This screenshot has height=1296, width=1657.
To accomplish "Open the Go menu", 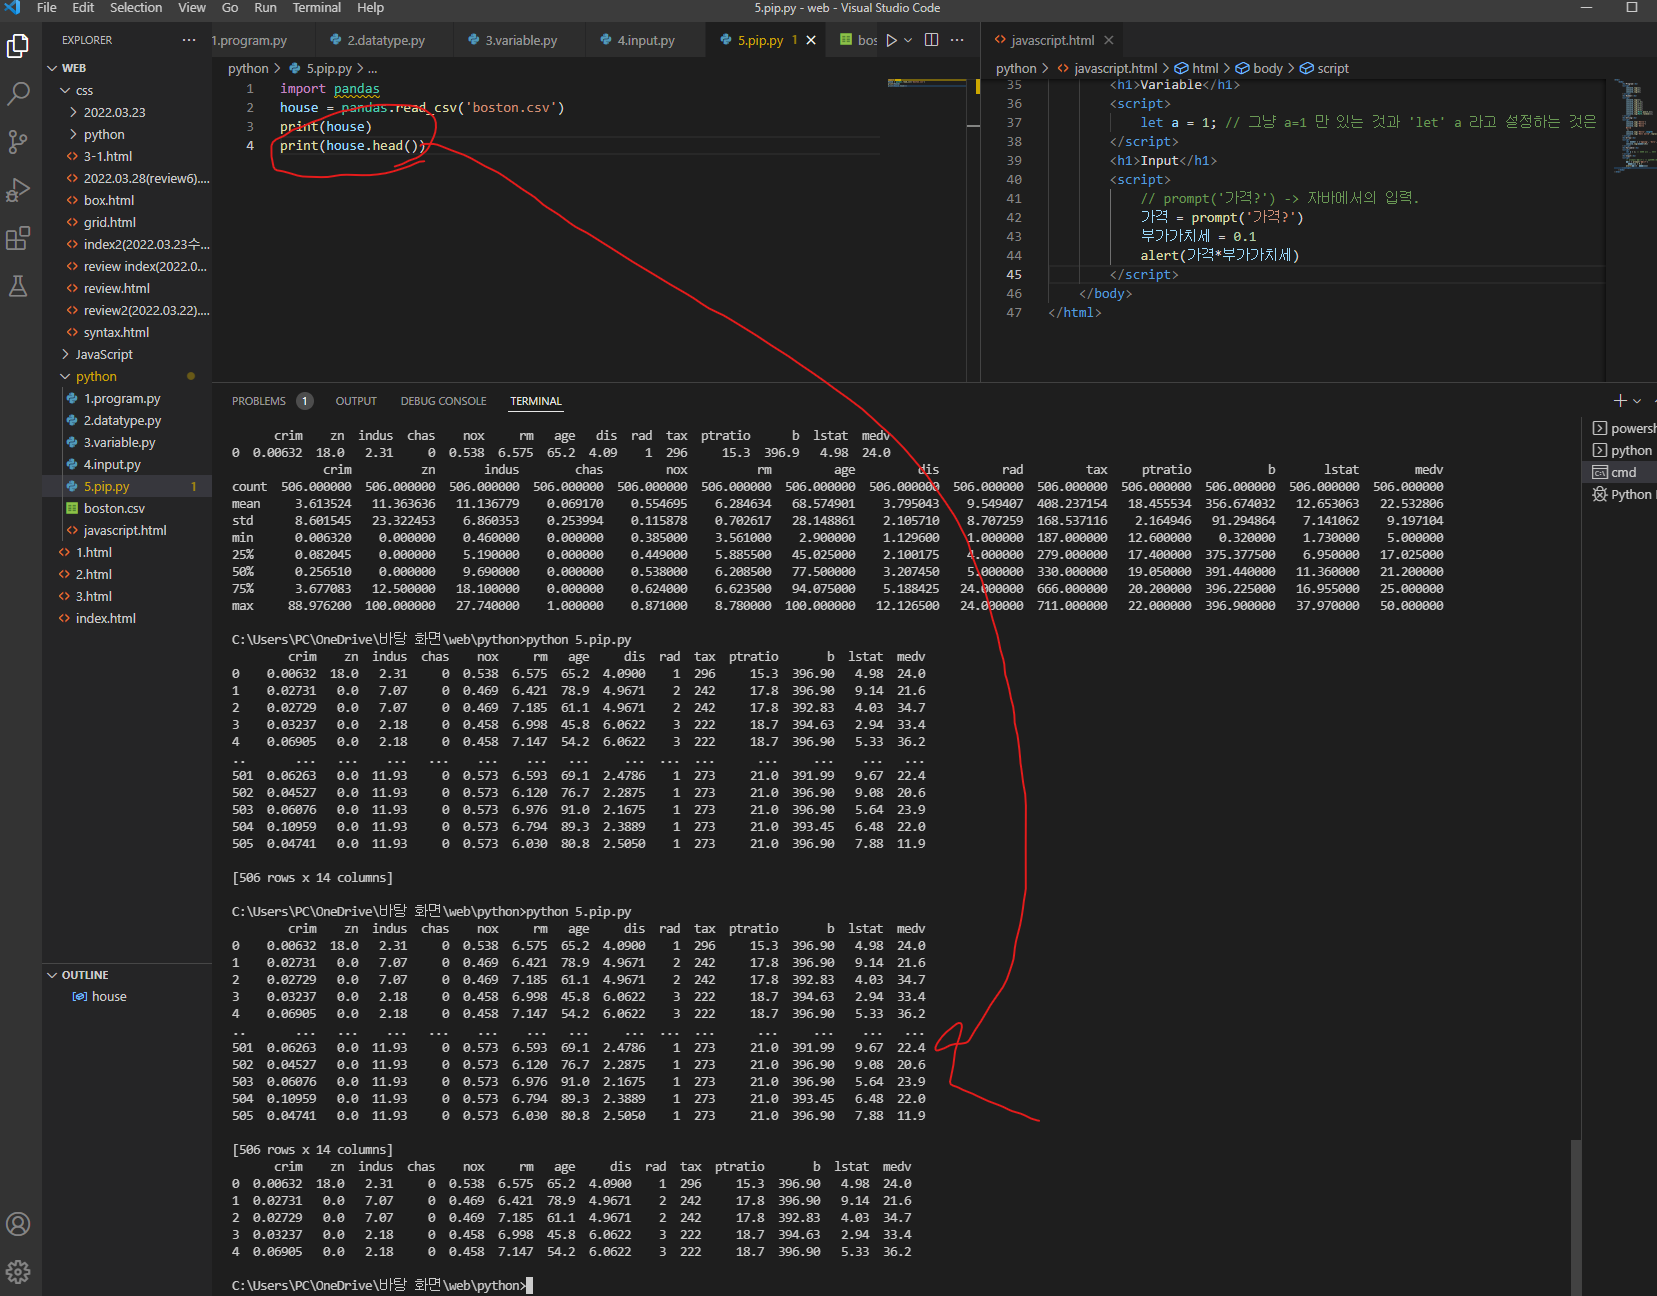I will [x=230, y=8].
